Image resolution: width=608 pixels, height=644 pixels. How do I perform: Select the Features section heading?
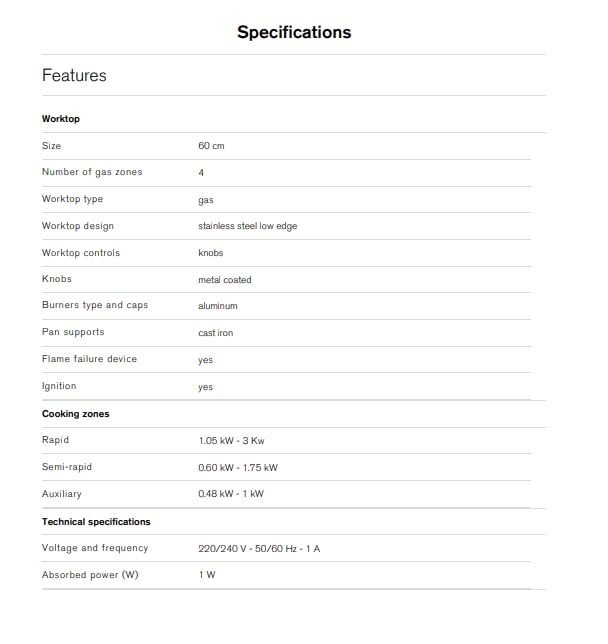coord(74,76)
